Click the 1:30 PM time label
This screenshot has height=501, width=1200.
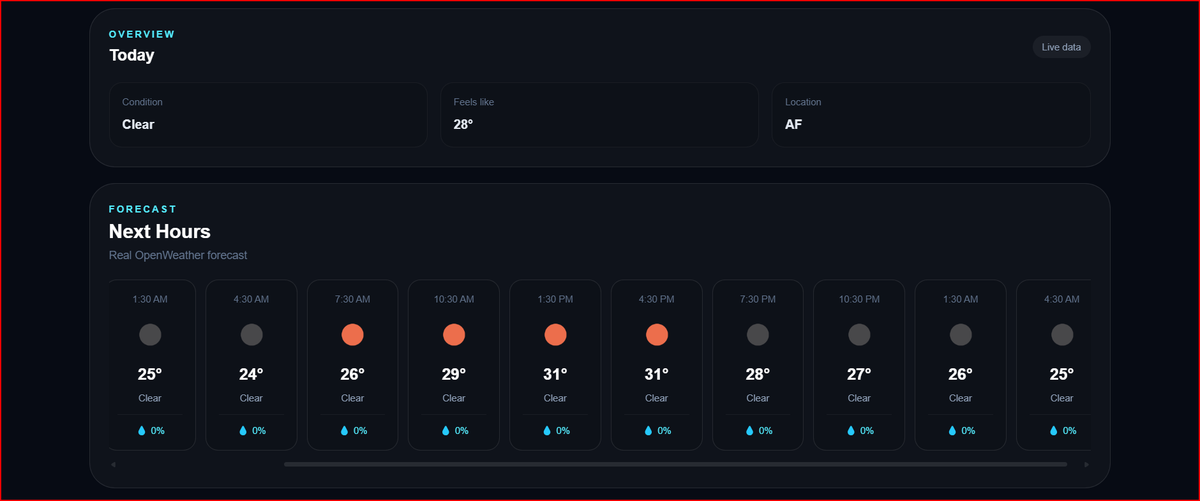555,299
